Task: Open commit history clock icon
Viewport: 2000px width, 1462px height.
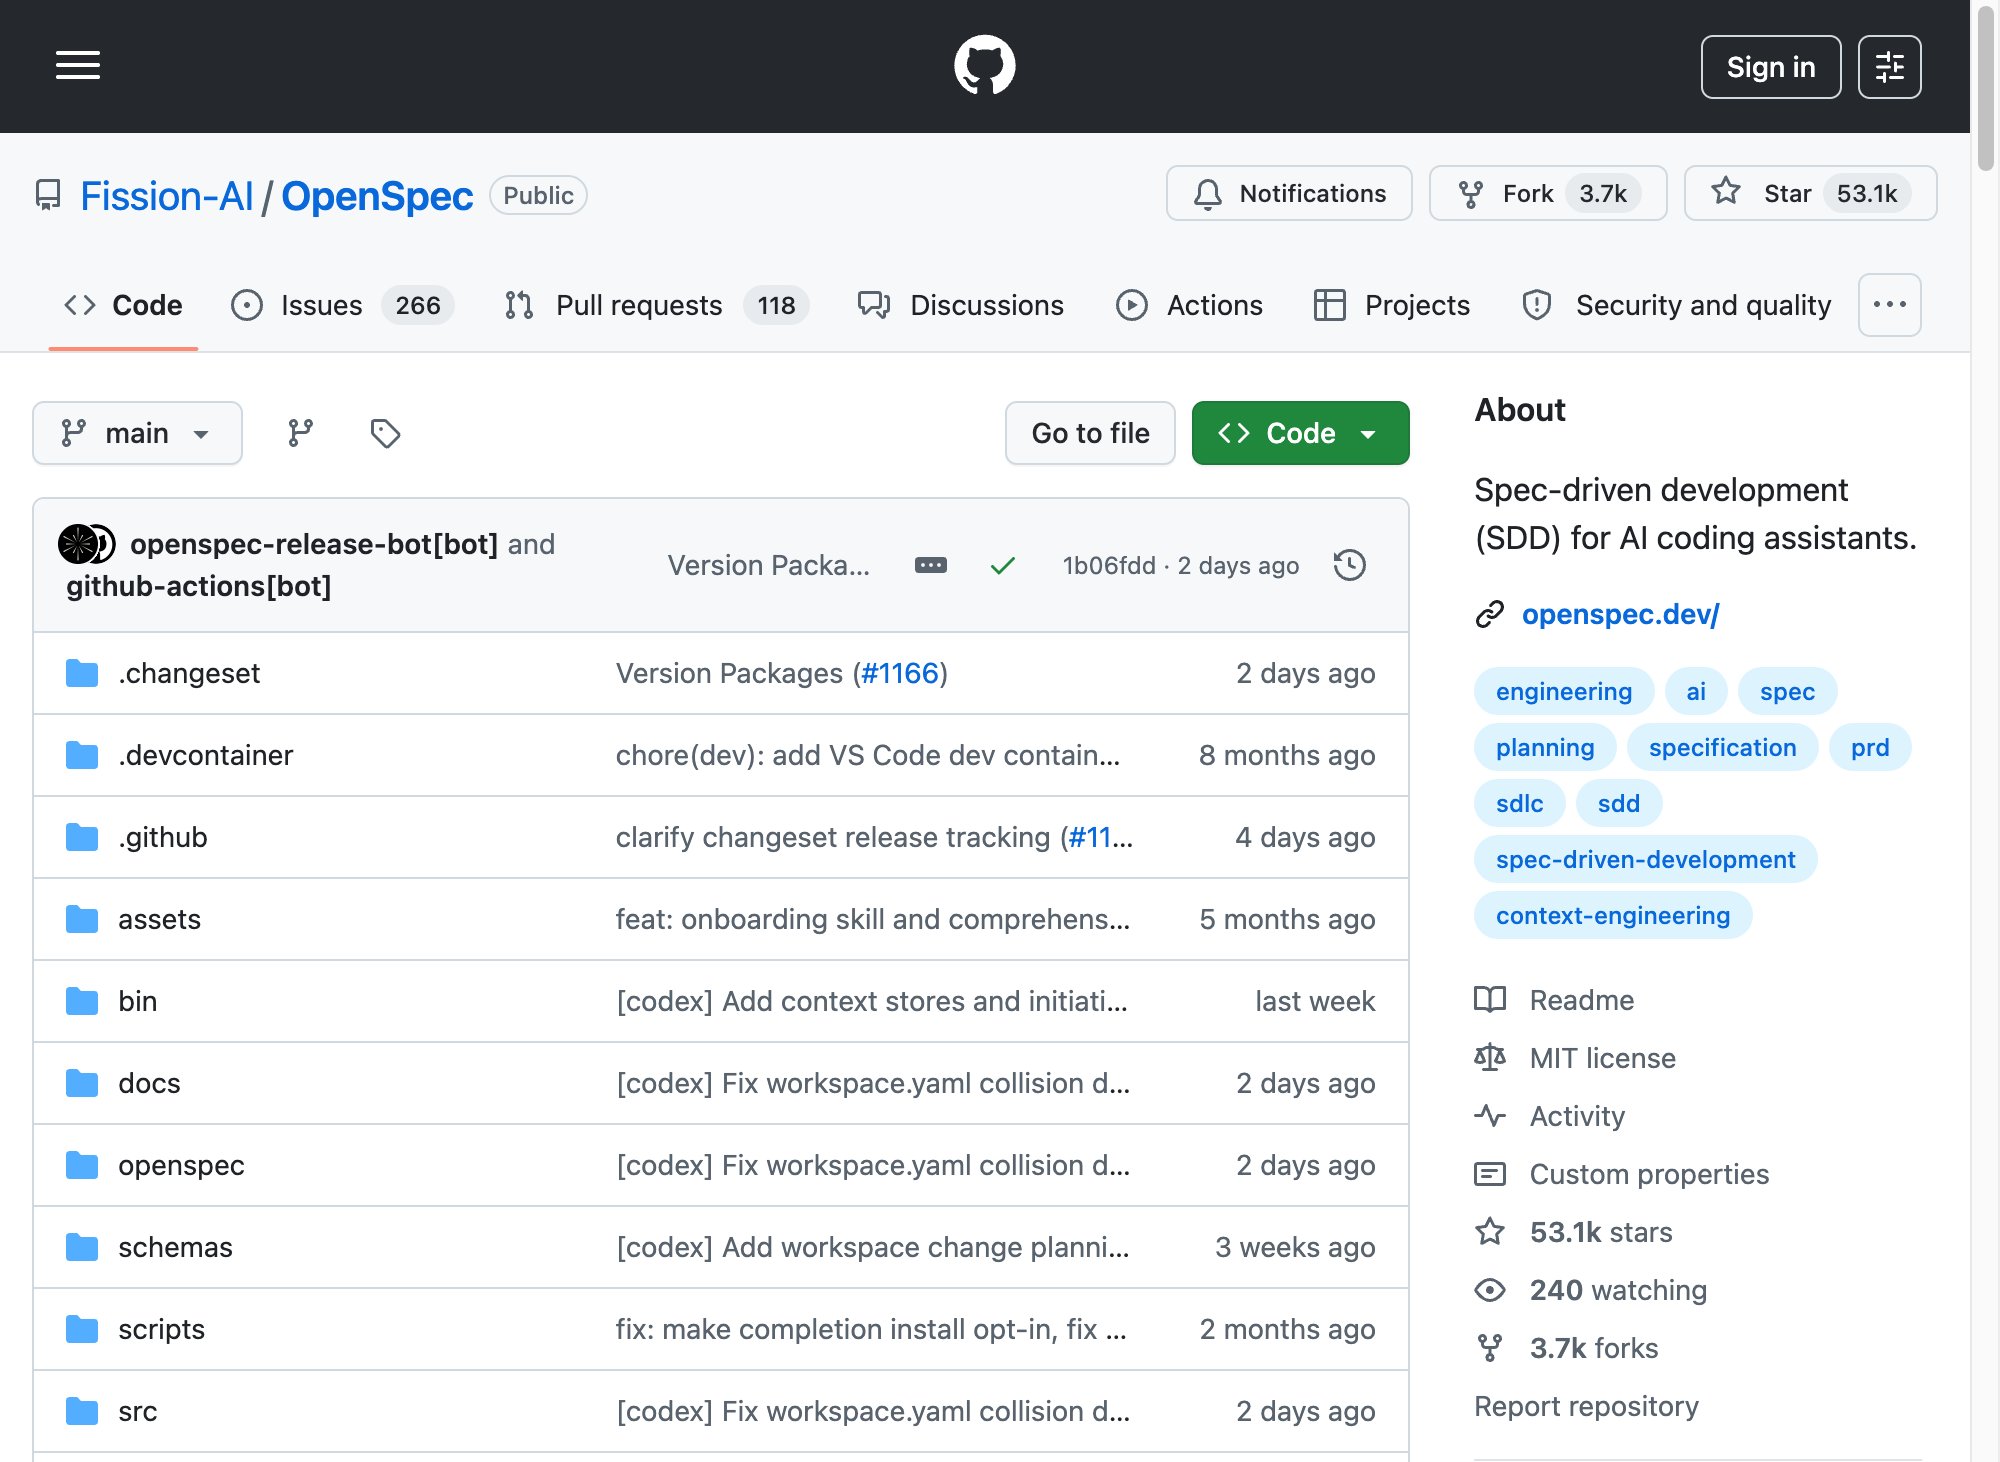Action: [1349, 565]
